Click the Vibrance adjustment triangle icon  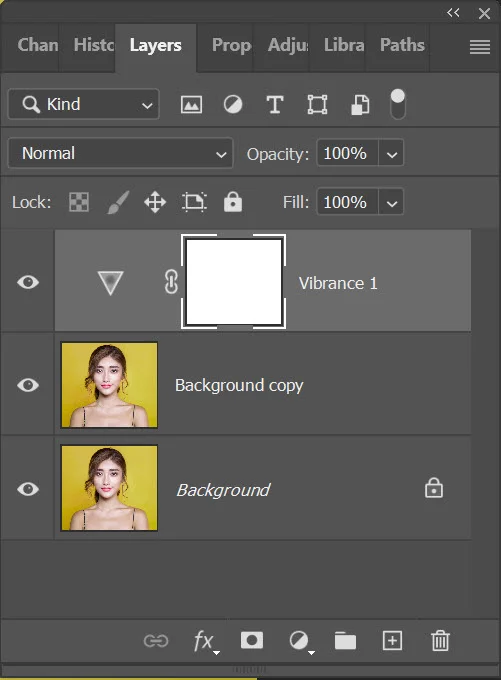coord(110,283)
